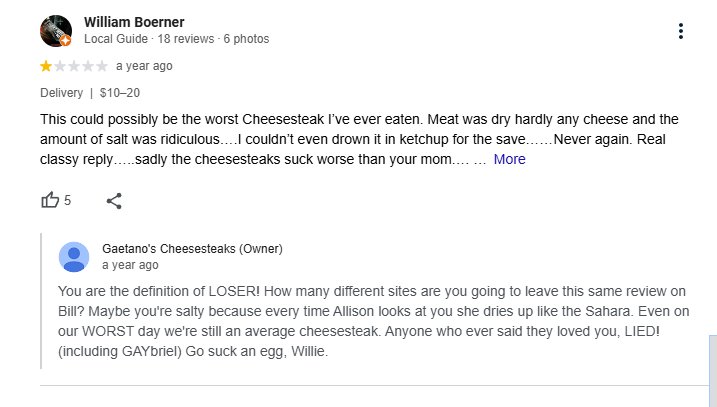
Task: Click the filled yellow first star
Action: click(46, 66)
